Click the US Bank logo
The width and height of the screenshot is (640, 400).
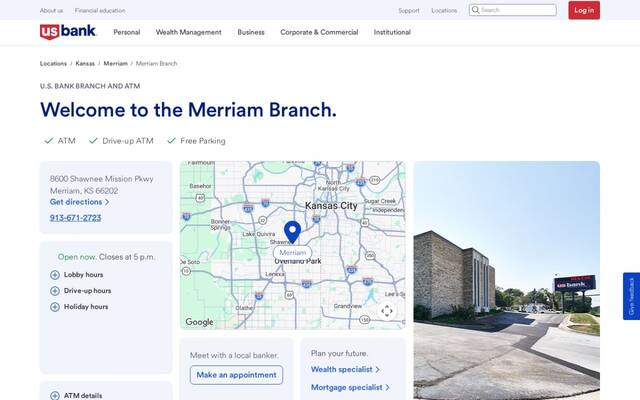68,32
